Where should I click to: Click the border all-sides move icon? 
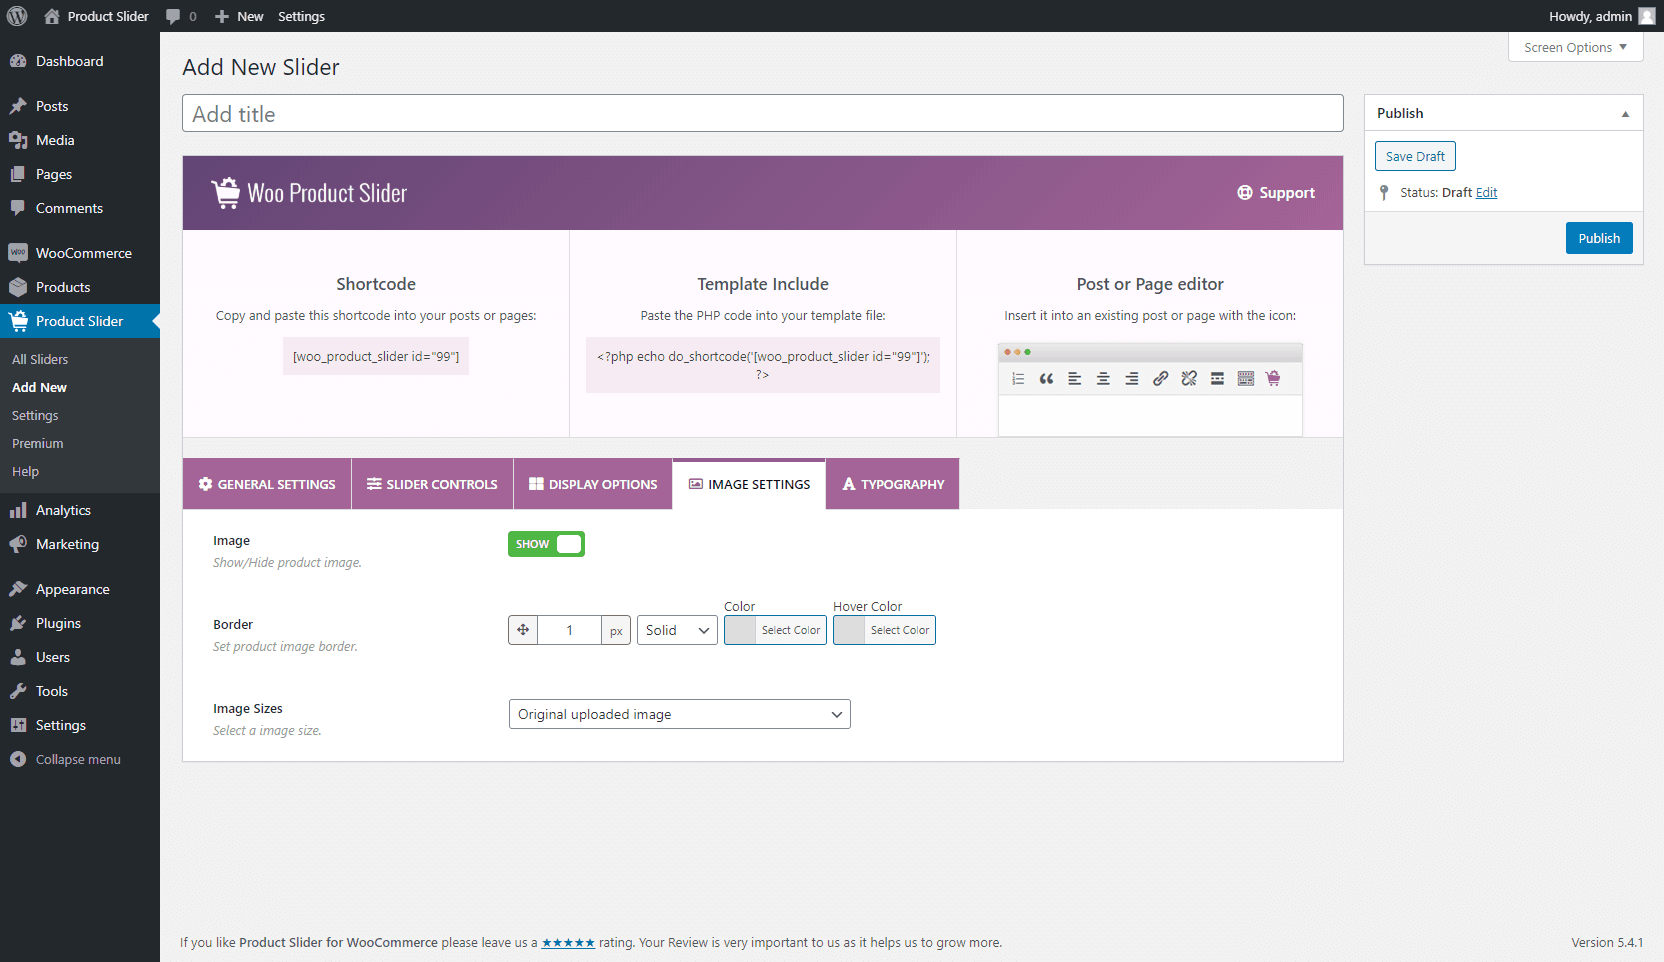(523, 630)
